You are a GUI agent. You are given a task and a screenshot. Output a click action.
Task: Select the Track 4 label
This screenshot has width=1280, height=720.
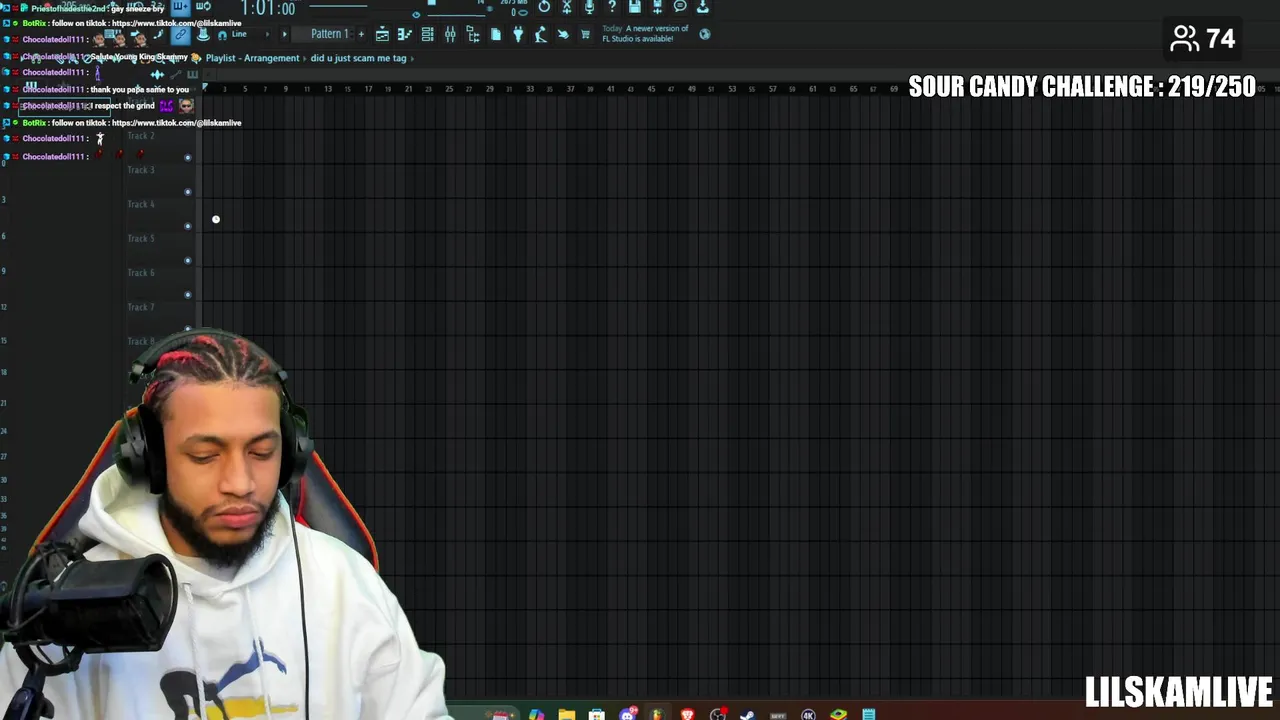[x=141, y=204]
